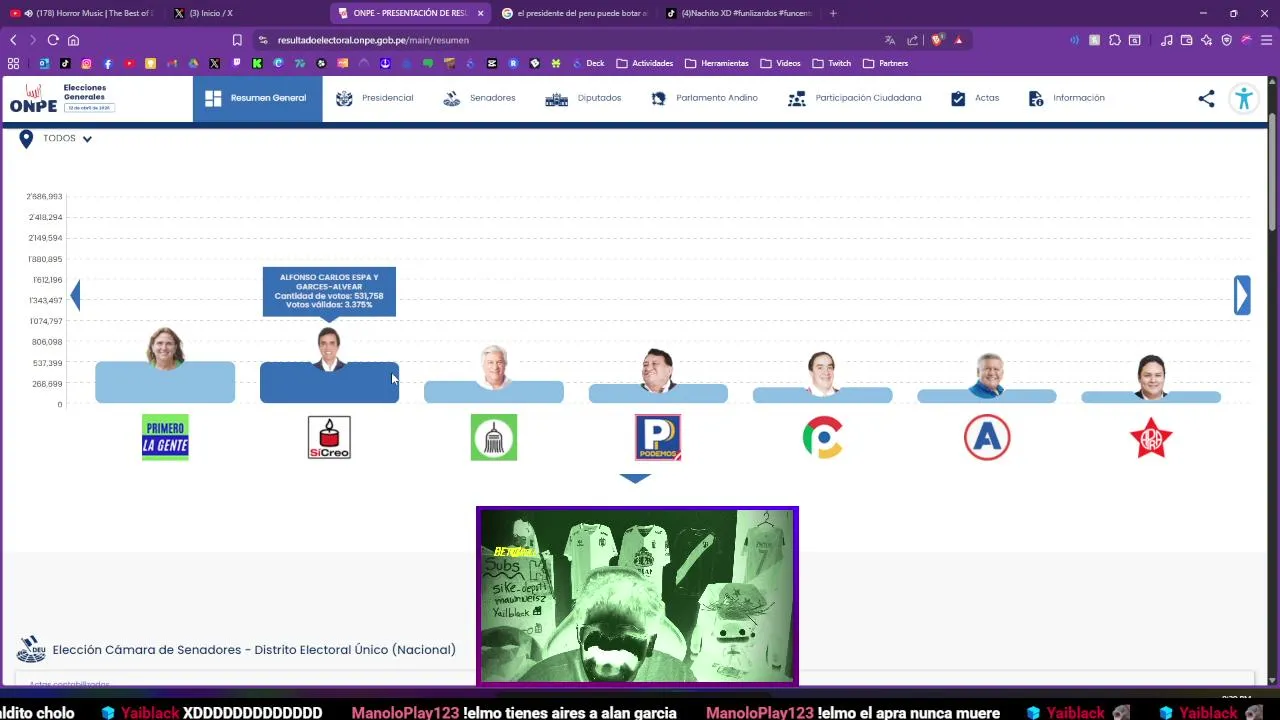Click the Podemos candidate photo
This screenshot has height=720, width=1280.
point(658,370)
